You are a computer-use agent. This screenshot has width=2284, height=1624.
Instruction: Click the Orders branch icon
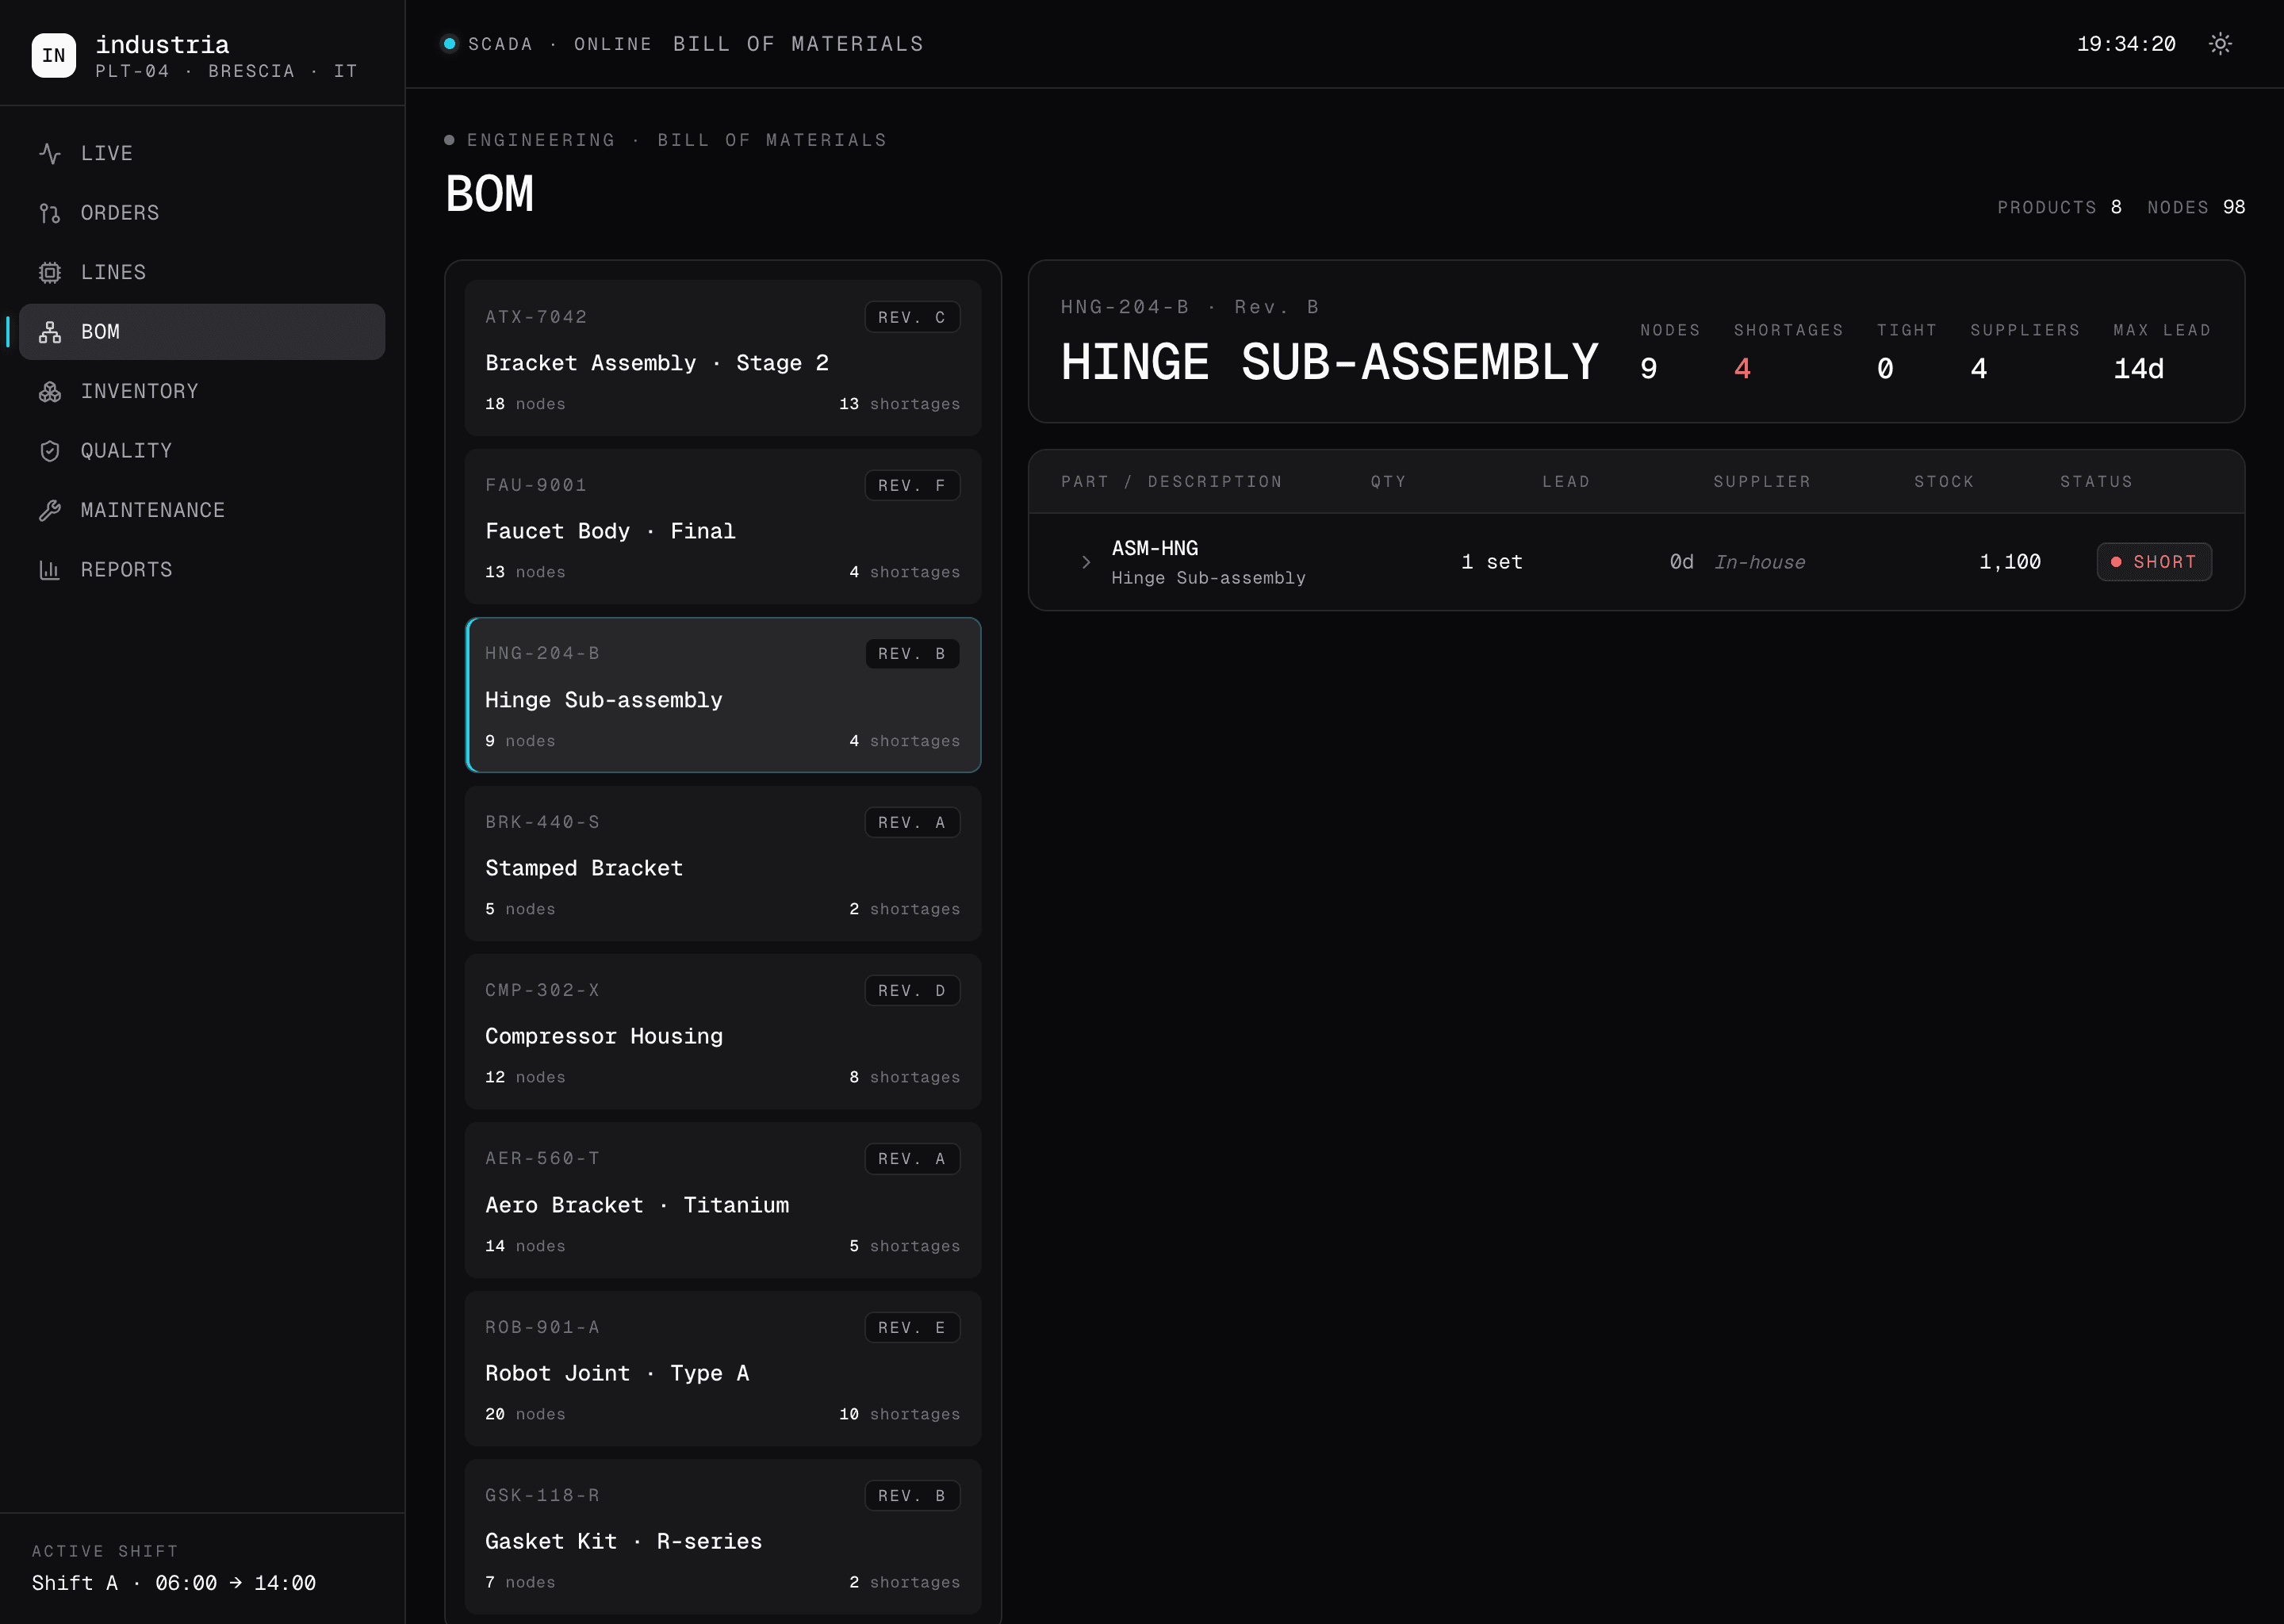coord(50,213)
